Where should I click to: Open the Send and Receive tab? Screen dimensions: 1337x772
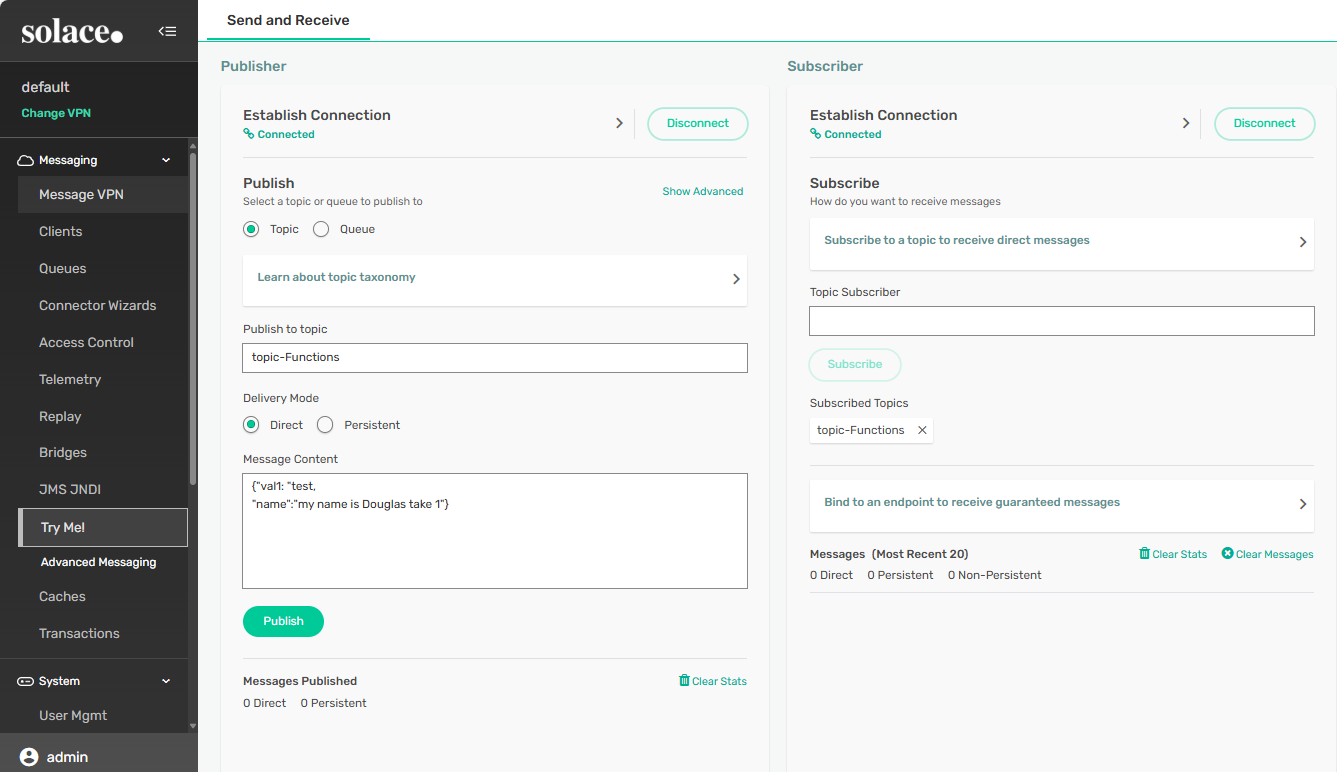(288, 20)
